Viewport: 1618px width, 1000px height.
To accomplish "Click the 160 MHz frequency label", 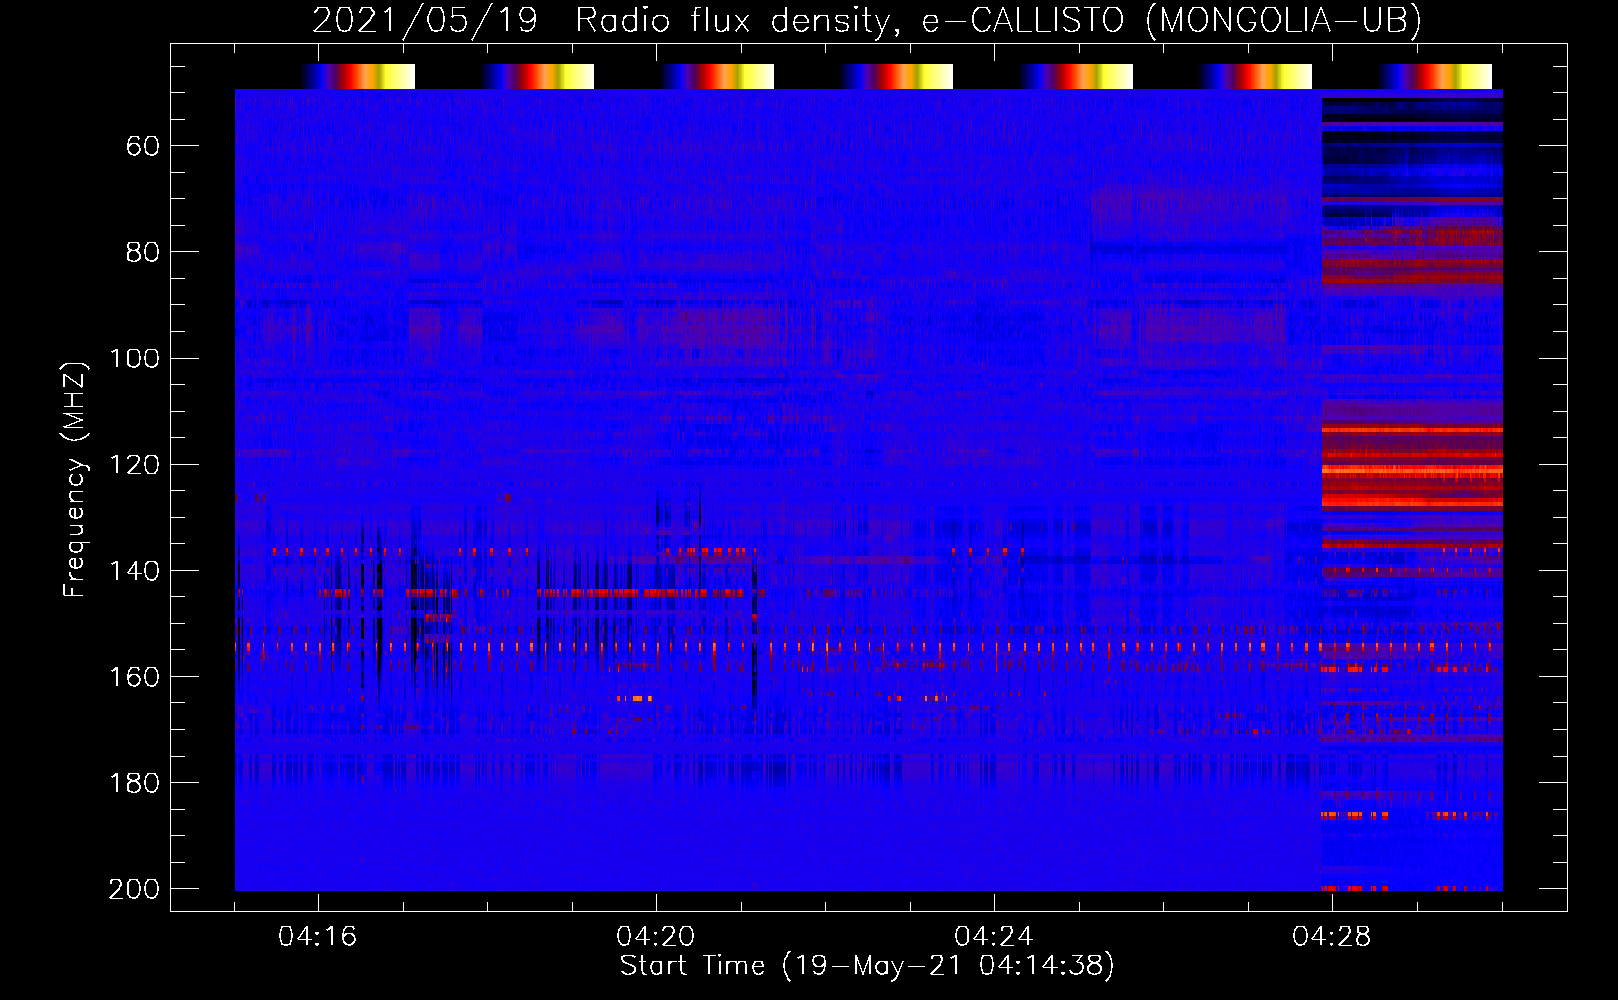I will tap(134, 677).
